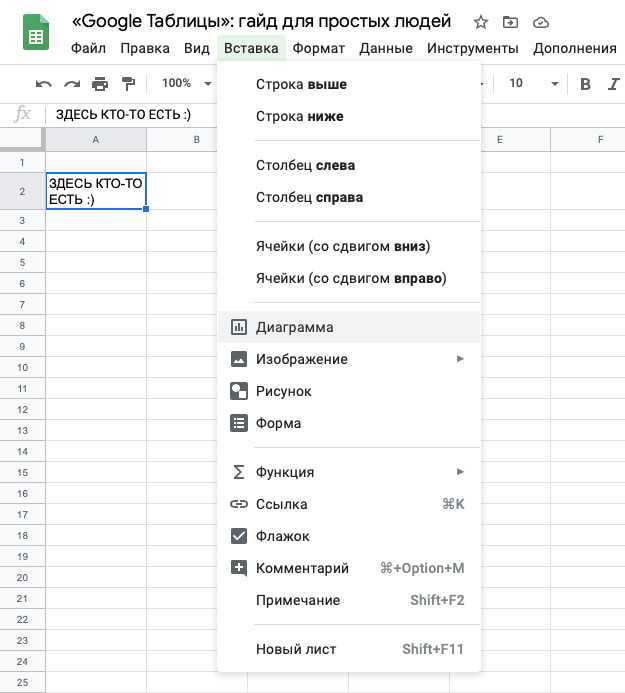Open the Формат menu

pos(318,48)
